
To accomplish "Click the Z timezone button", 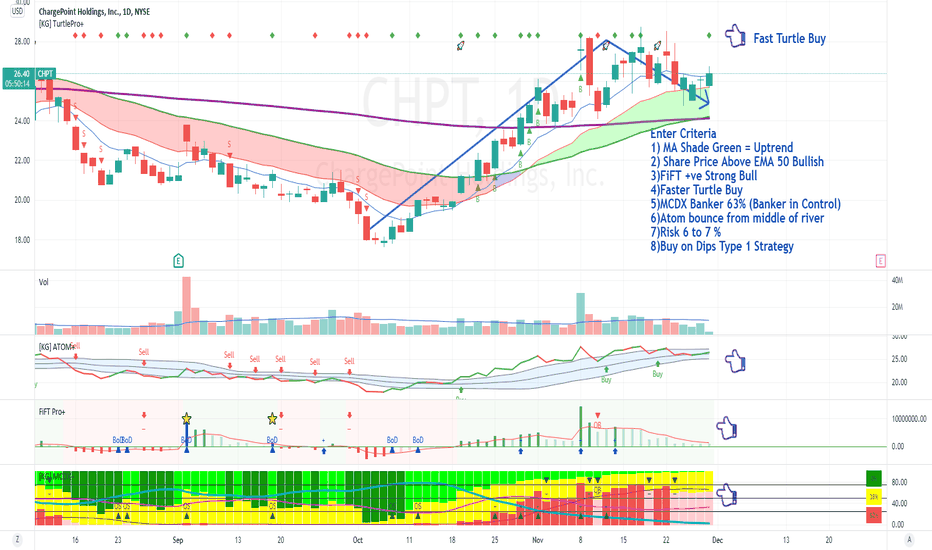I will point(17,540).
